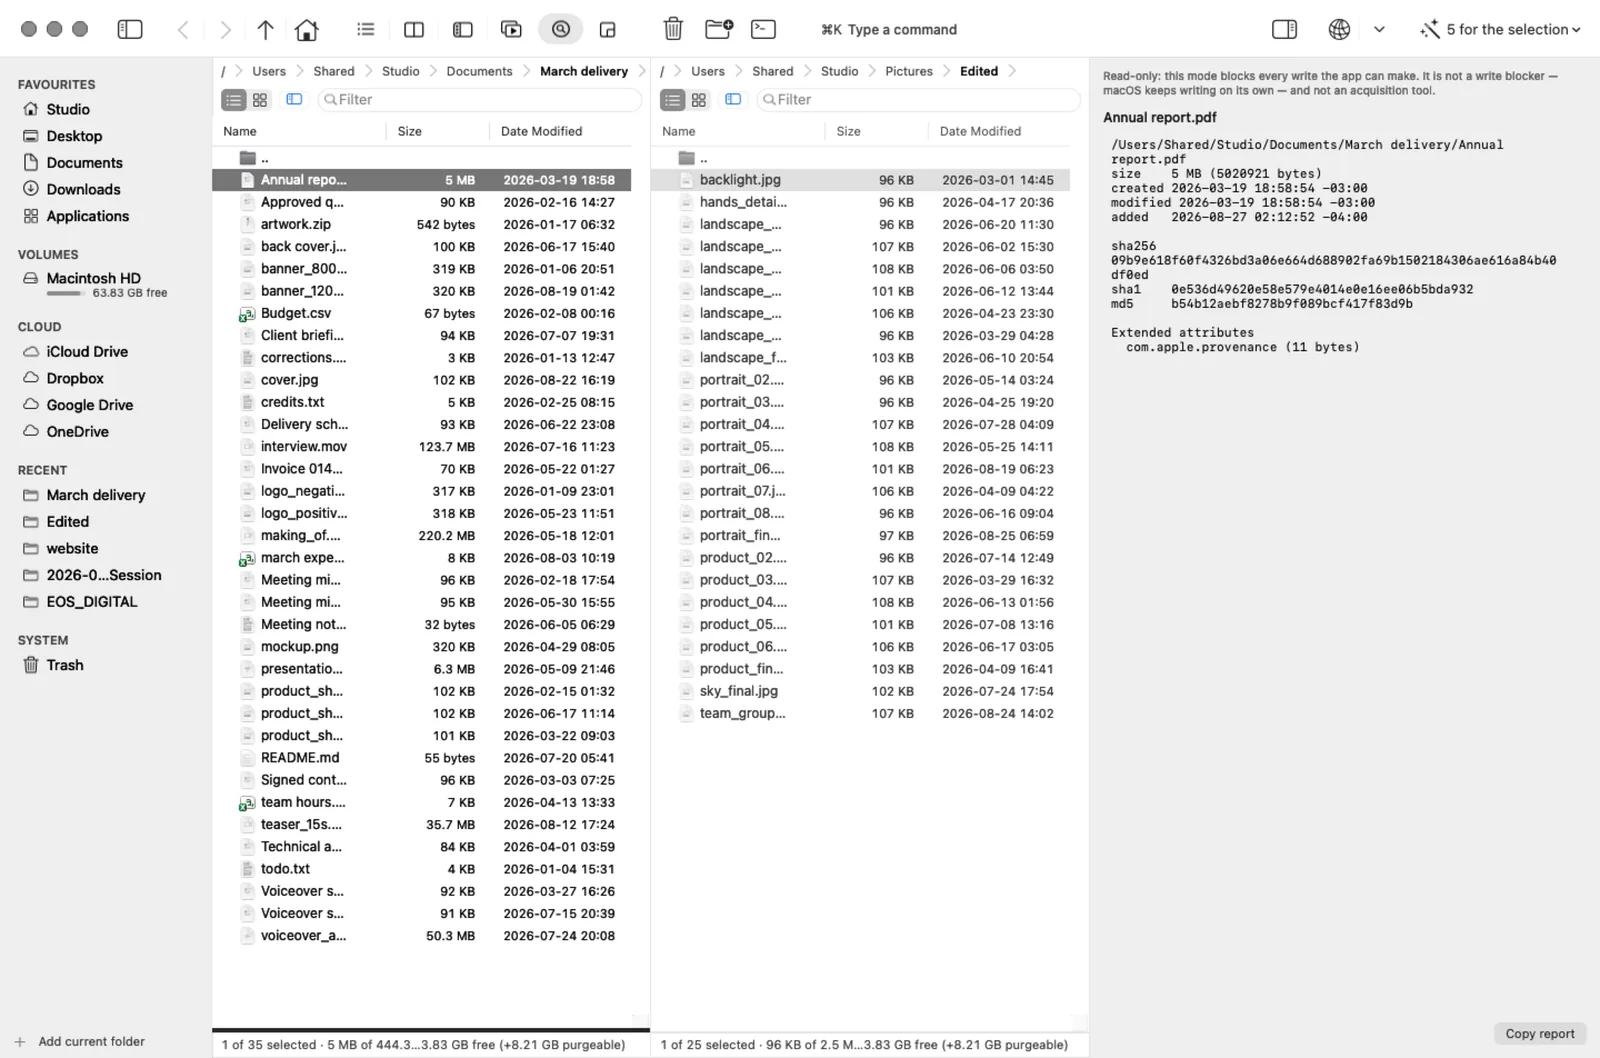Switch left pane to grid view
The width and height of the screenshot is (1600, 1058).
[x=260, y=100]
